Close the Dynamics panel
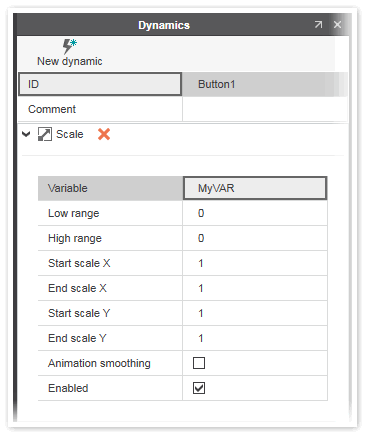Screen dimensions: 366x436 click(337, 24)
